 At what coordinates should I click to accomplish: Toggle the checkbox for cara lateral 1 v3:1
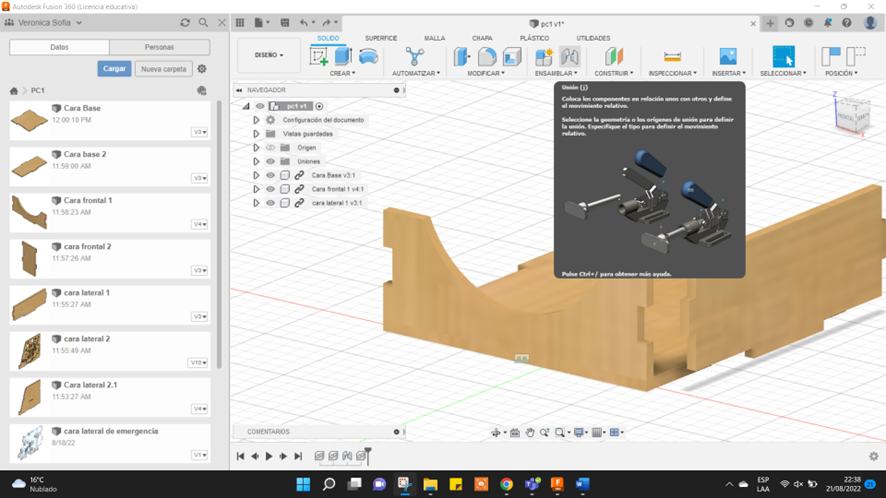pos(285,203)
